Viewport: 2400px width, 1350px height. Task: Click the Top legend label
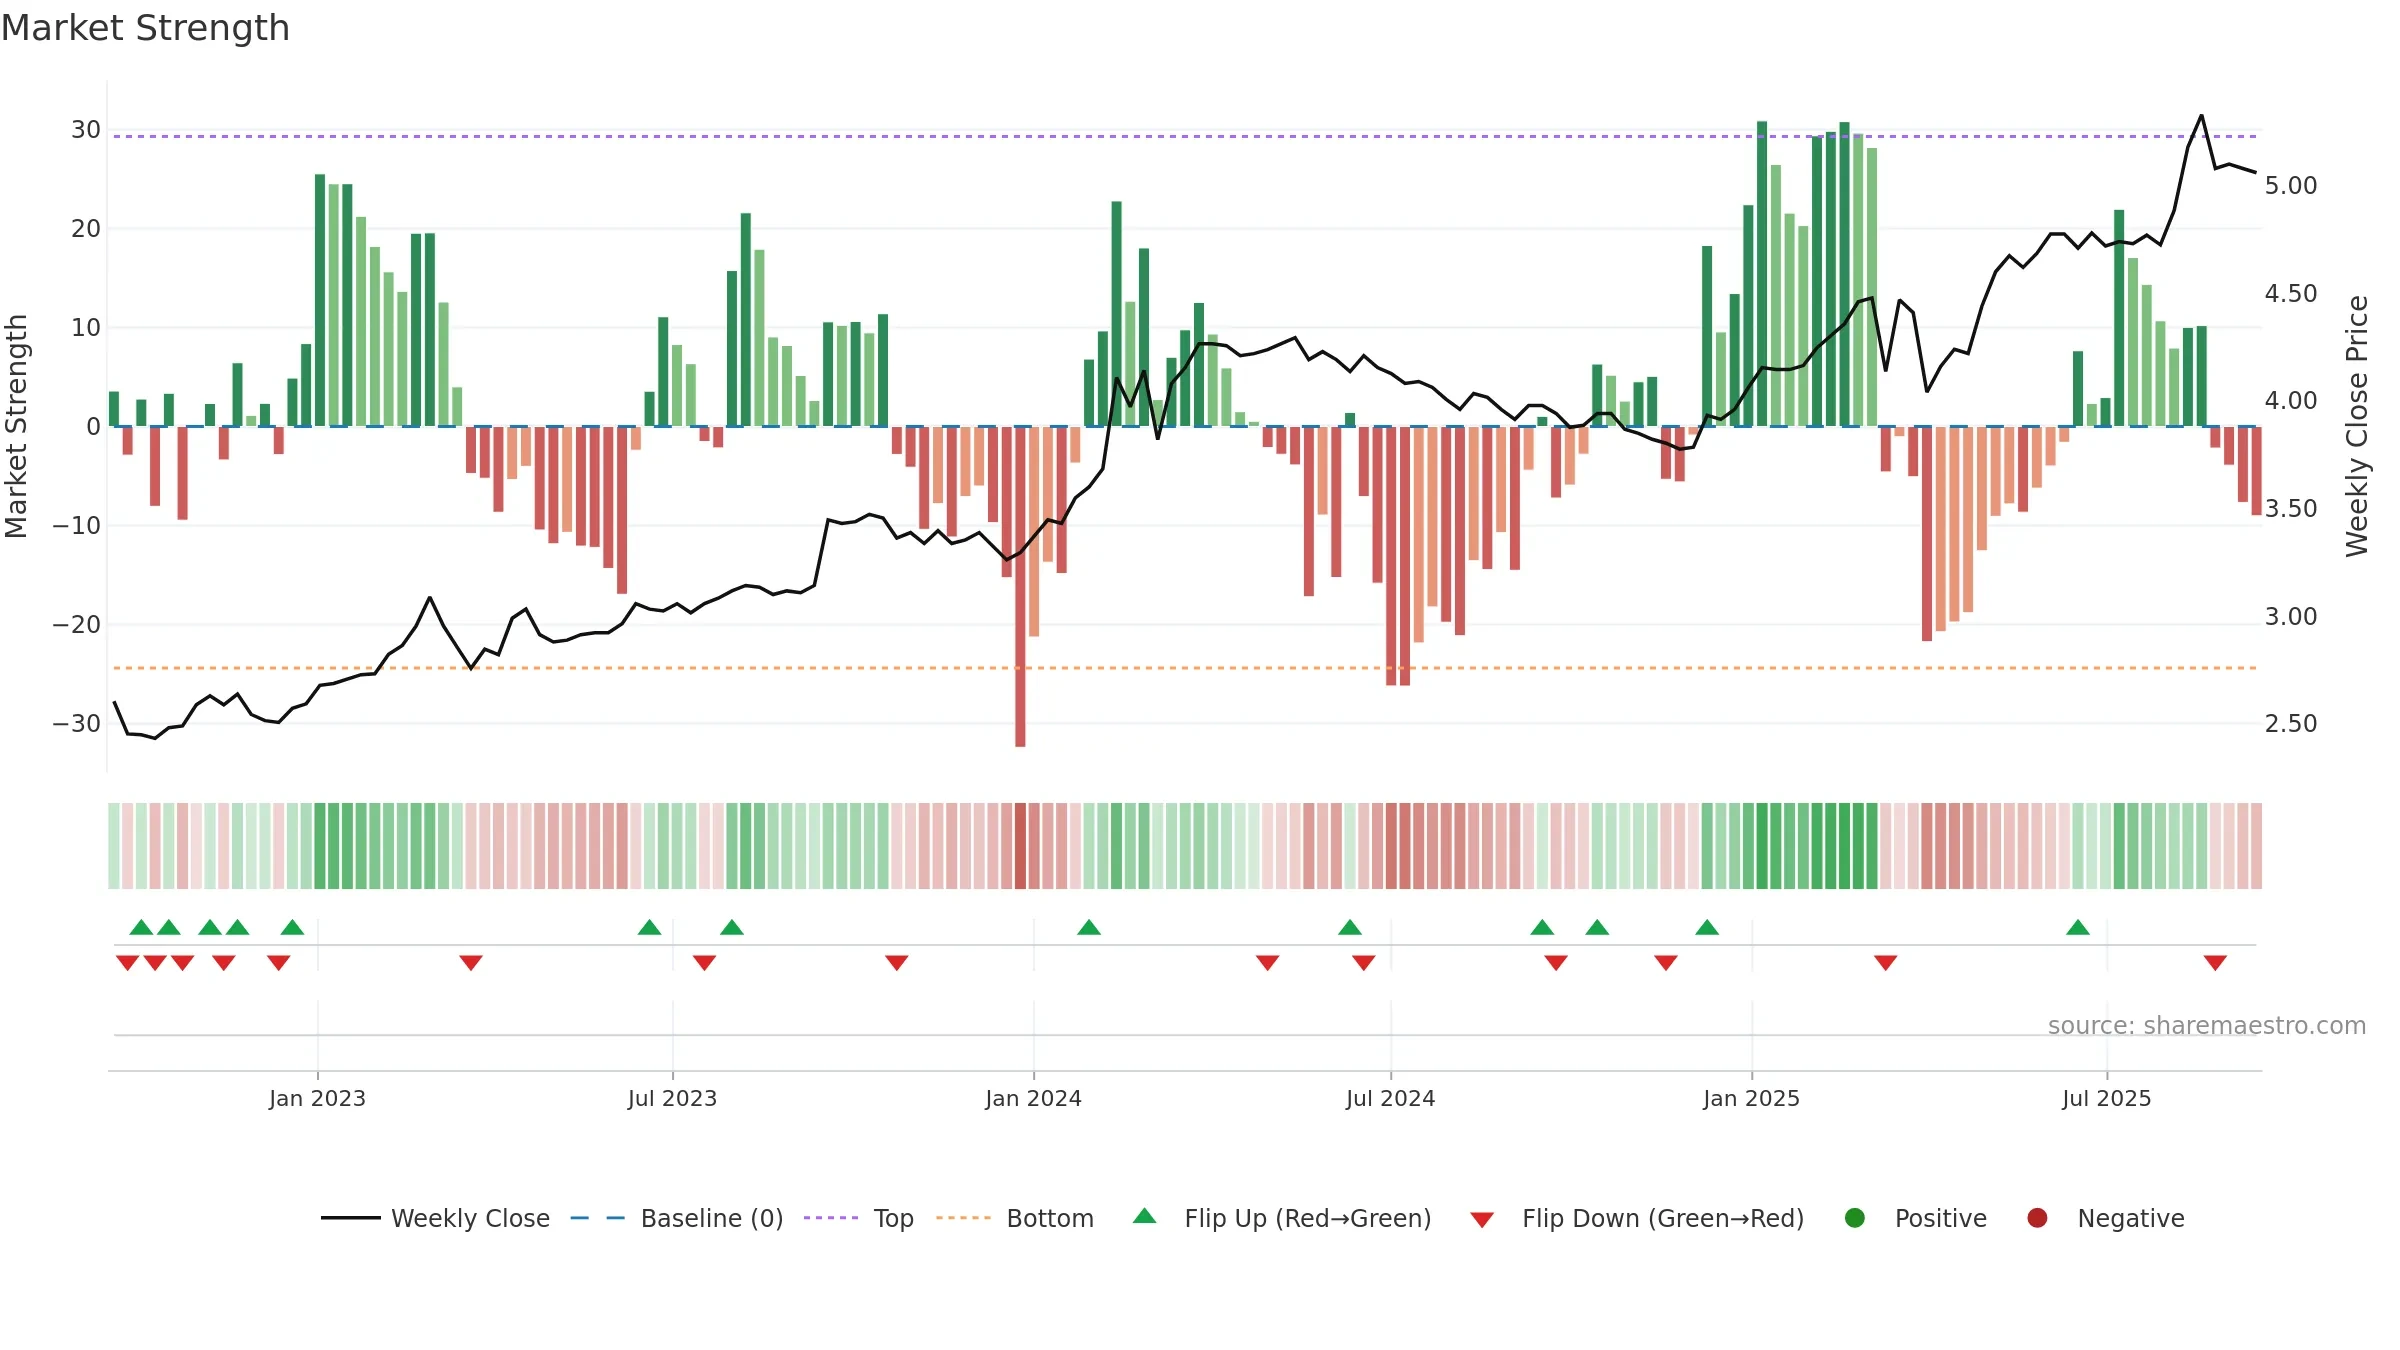(x=893, y=1218)
